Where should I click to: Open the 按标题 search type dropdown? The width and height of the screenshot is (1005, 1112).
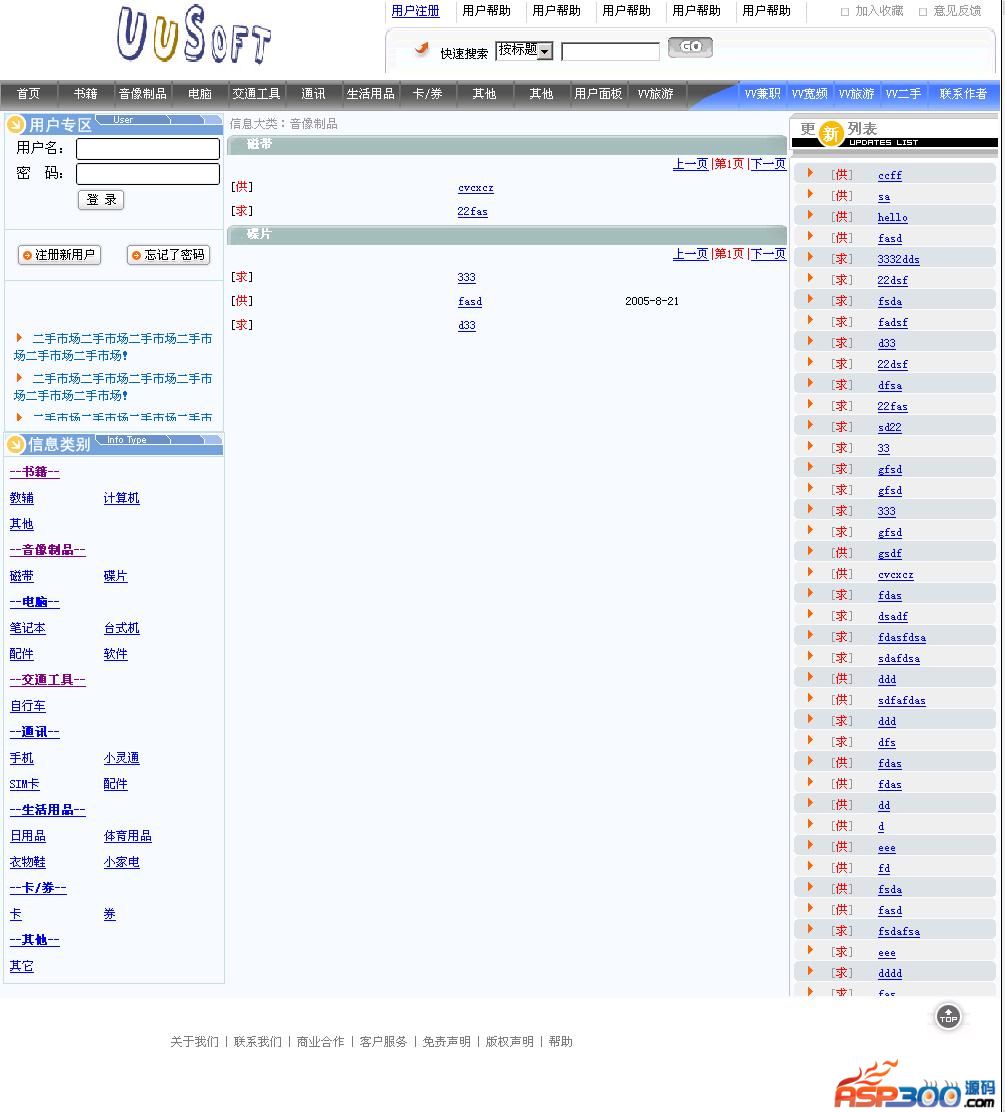pos(525,50)
